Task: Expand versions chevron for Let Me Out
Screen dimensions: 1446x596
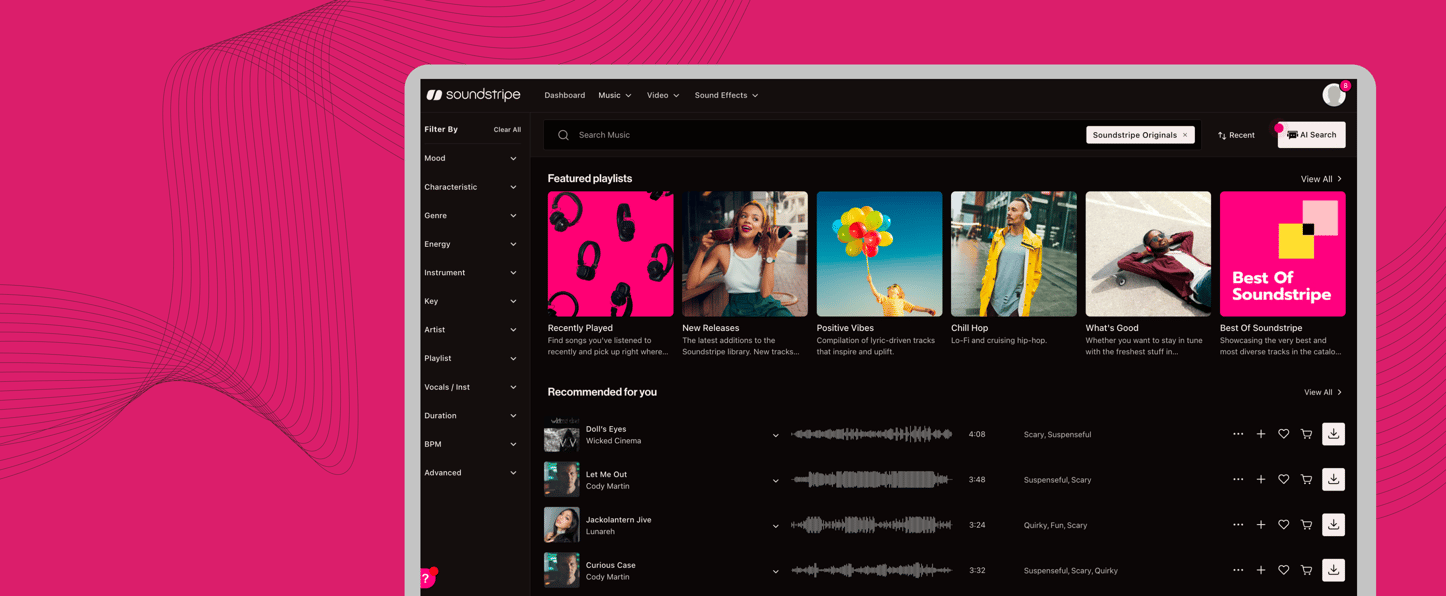Action: [x=775, y=481]
